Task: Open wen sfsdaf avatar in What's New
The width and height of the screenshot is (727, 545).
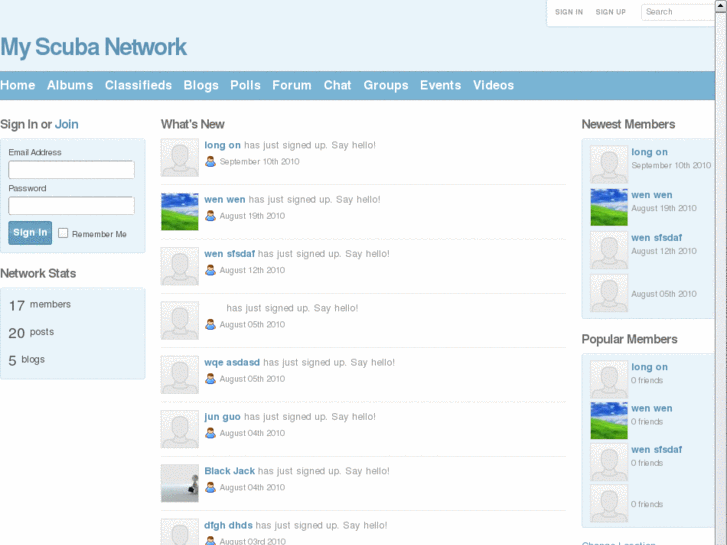Action: point(180,266)
